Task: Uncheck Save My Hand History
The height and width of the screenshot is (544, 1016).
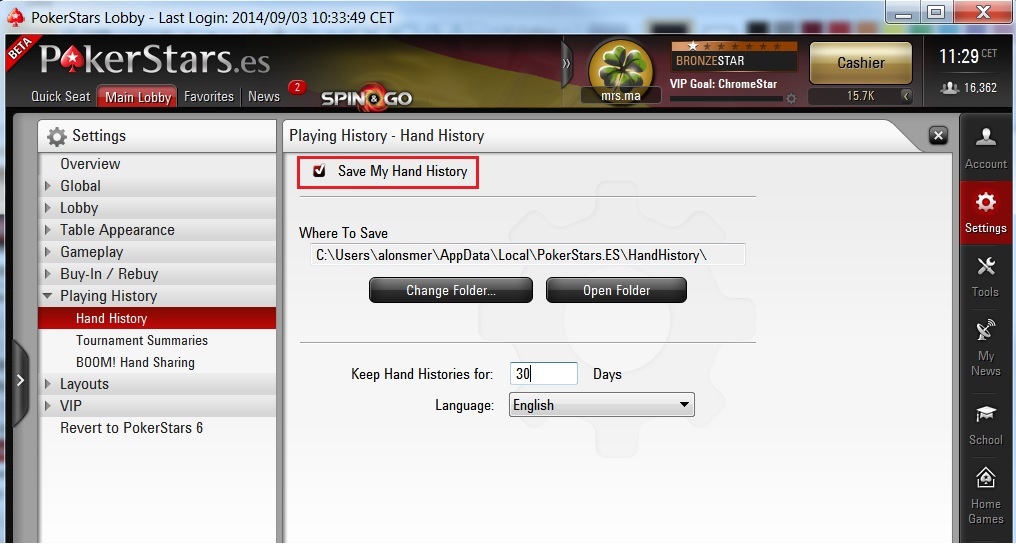Action: [319, 171]
